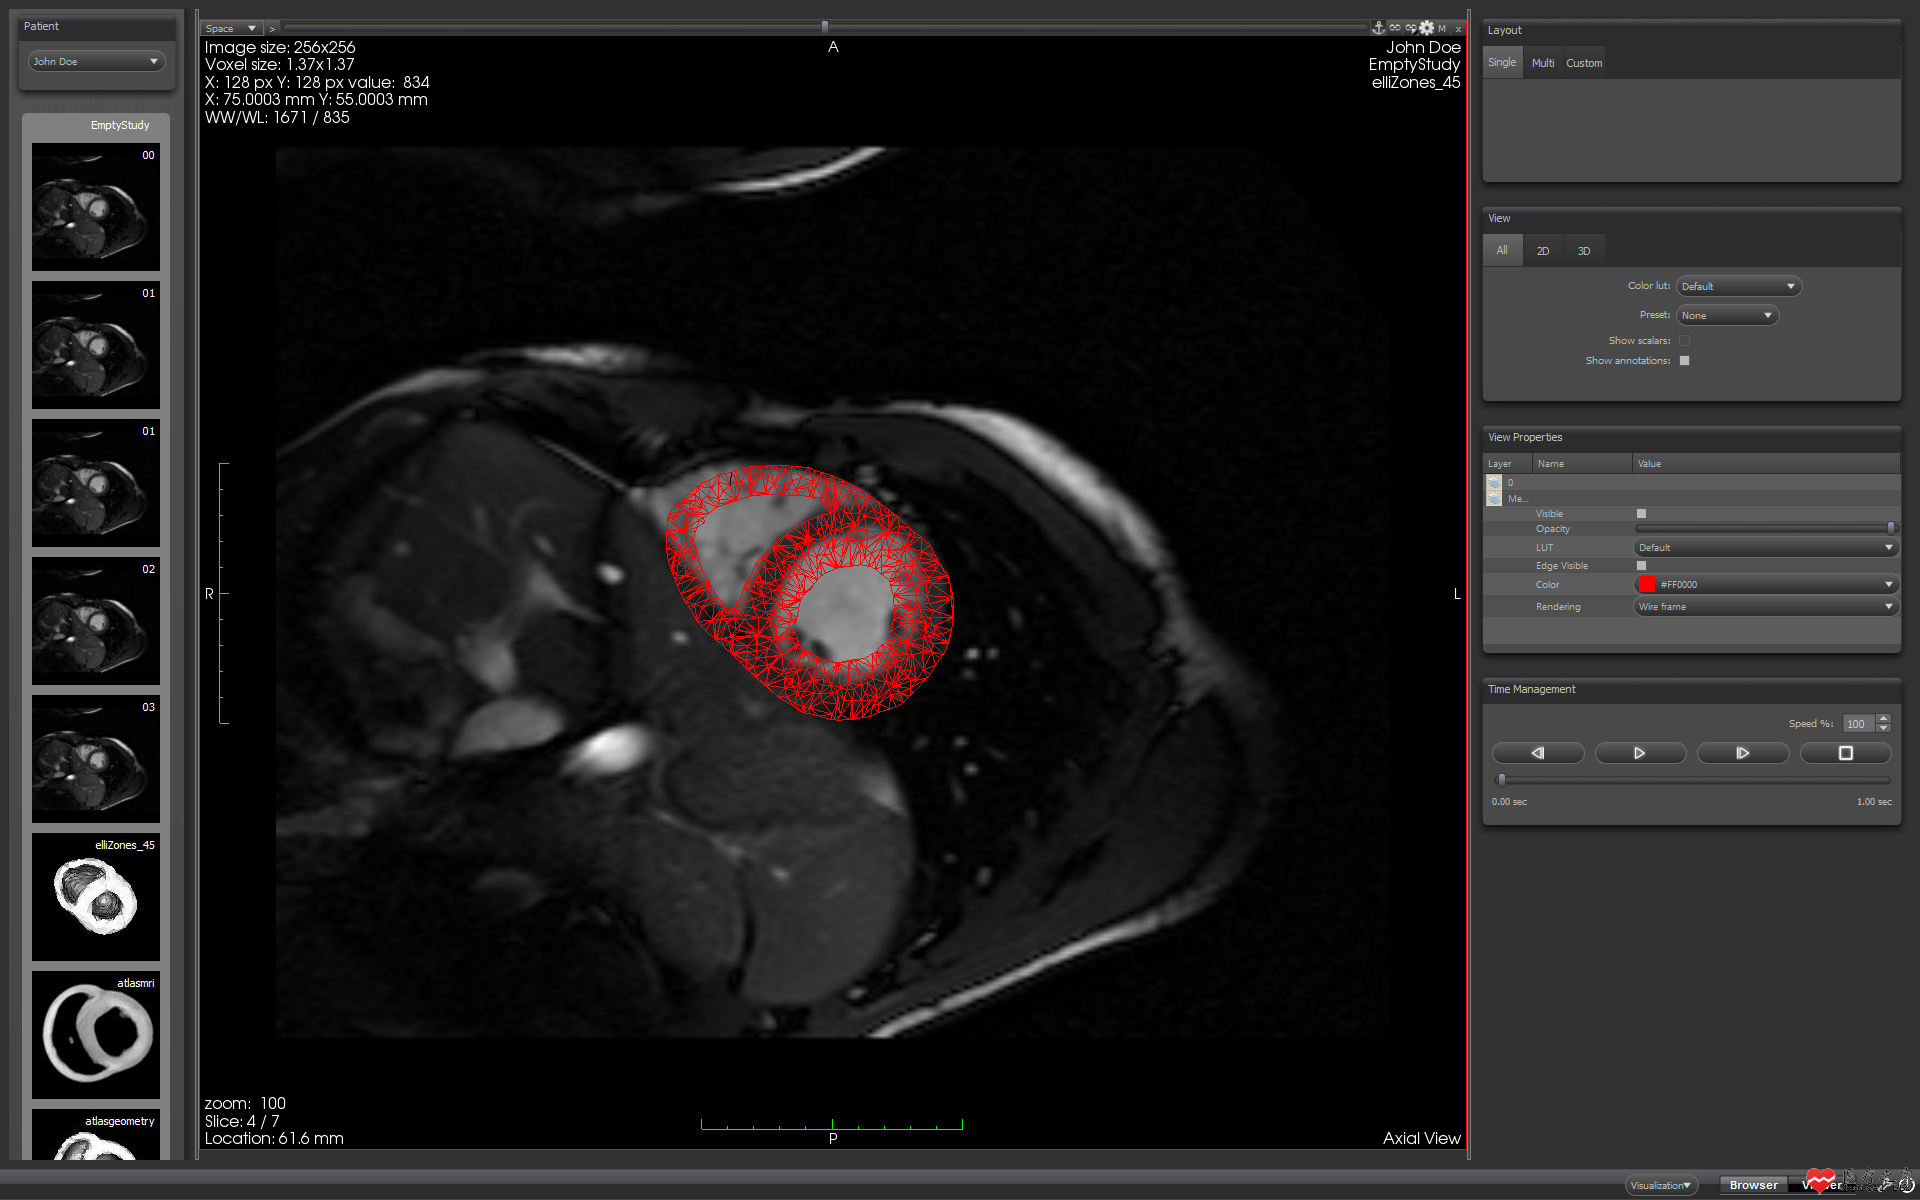
Task: Click the link views chain icon
Action: tap(1395, 28)
